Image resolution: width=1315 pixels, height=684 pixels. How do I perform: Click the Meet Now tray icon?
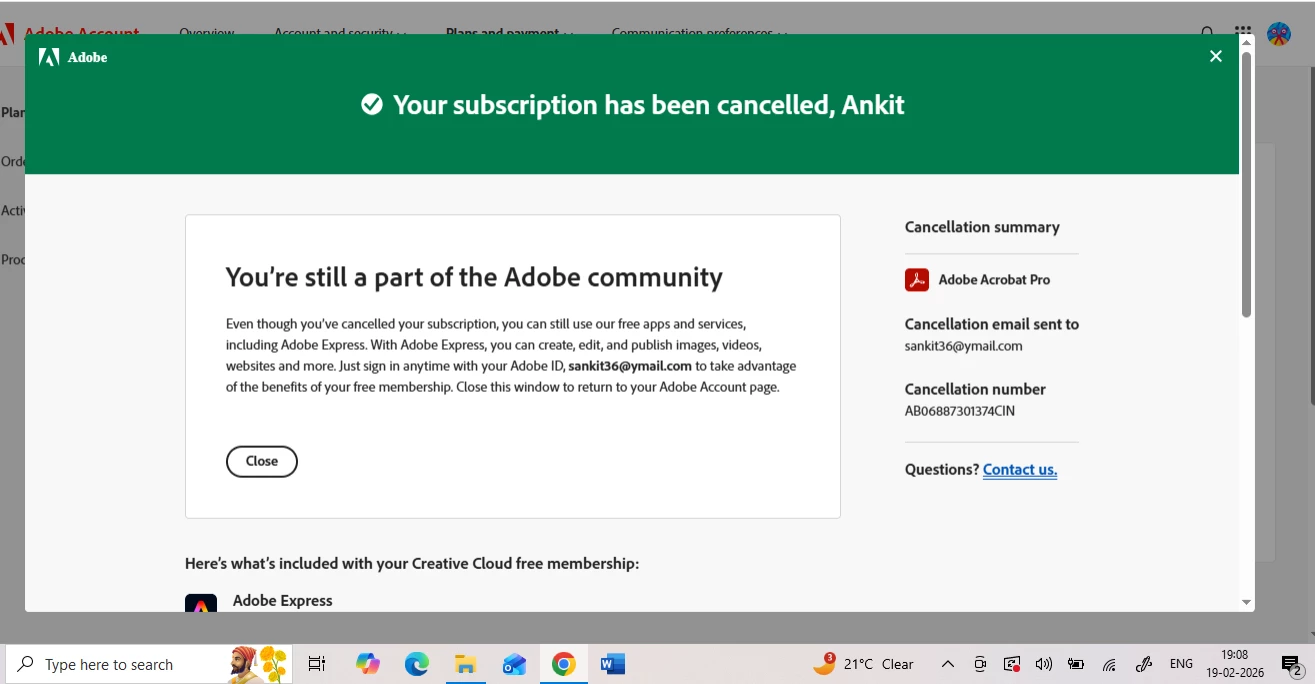point(980,664)
